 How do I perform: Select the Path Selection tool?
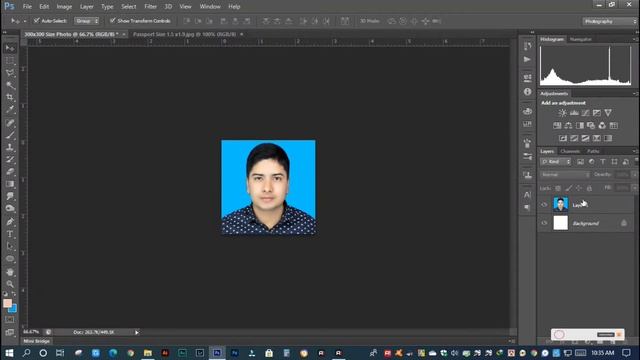click(x=10, y=247)
